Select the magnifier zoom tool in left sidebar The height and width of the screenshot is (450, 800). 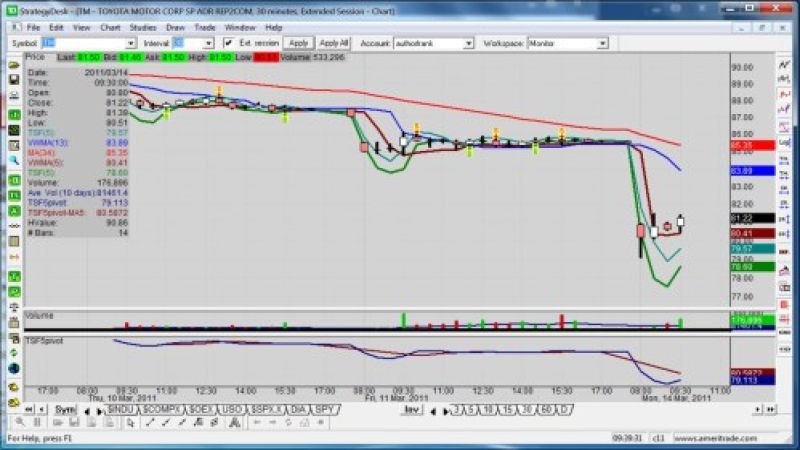[14, 160]
